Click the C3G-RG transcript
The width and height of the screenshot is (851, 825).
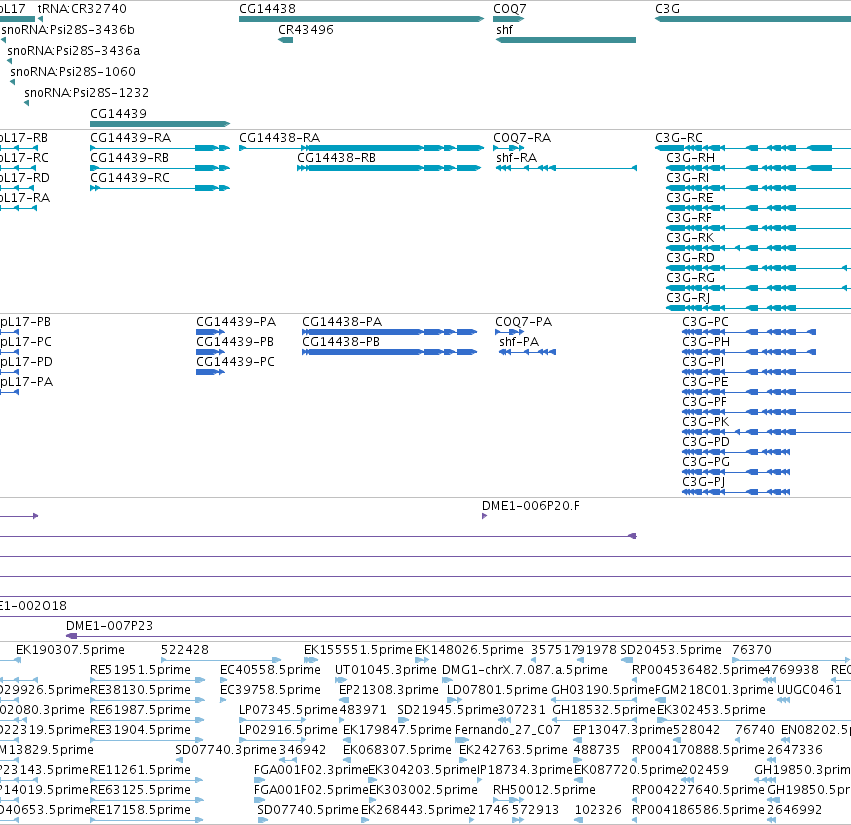758,288
